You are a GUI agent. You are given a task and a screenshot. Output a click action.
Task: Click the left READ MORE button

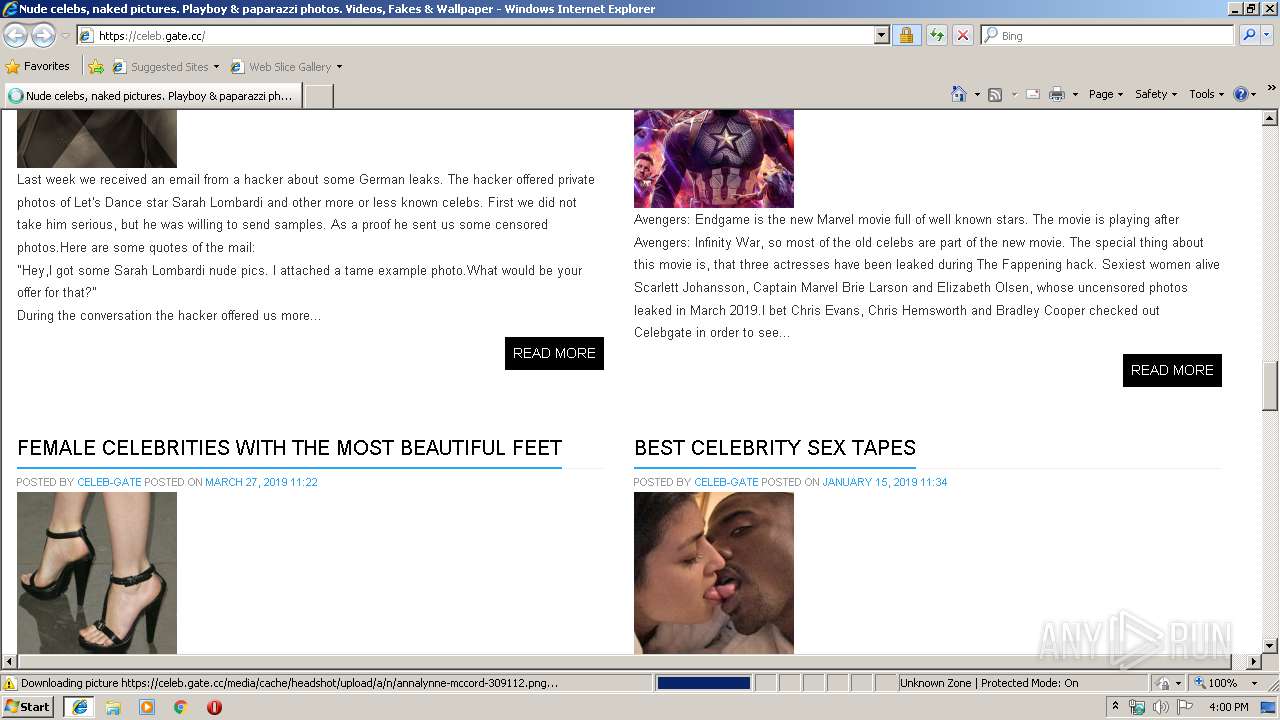[x=554, y=353]
